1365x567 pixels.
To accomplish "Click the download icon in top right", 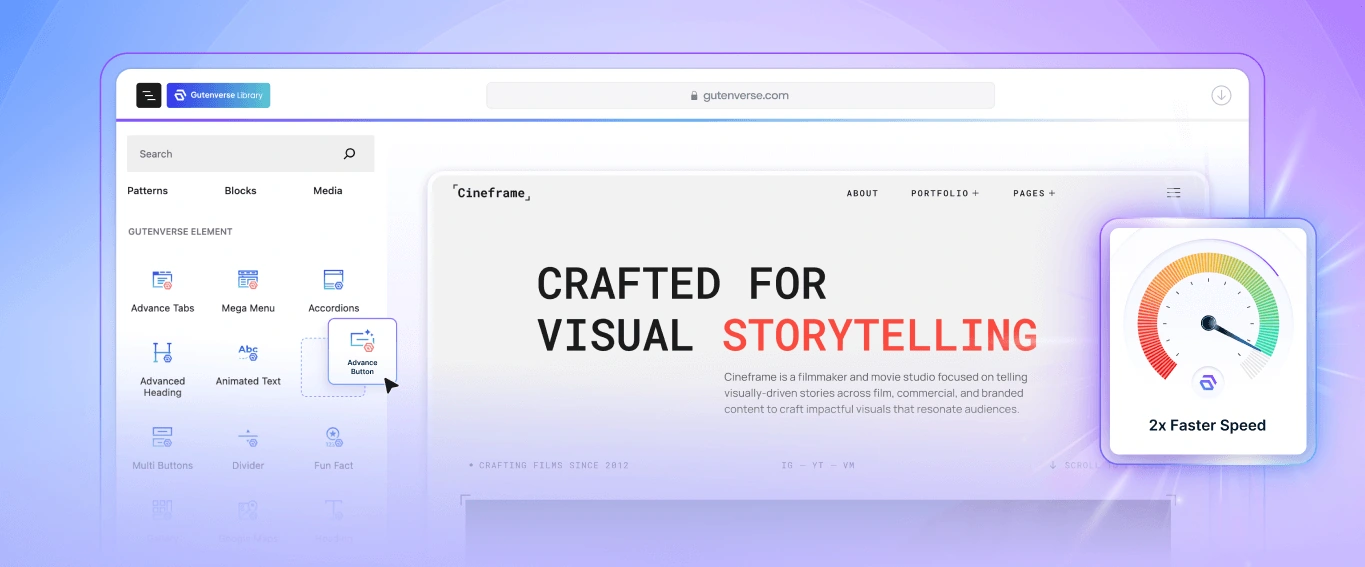I will pyautogui.click(x=1221, y=95).
